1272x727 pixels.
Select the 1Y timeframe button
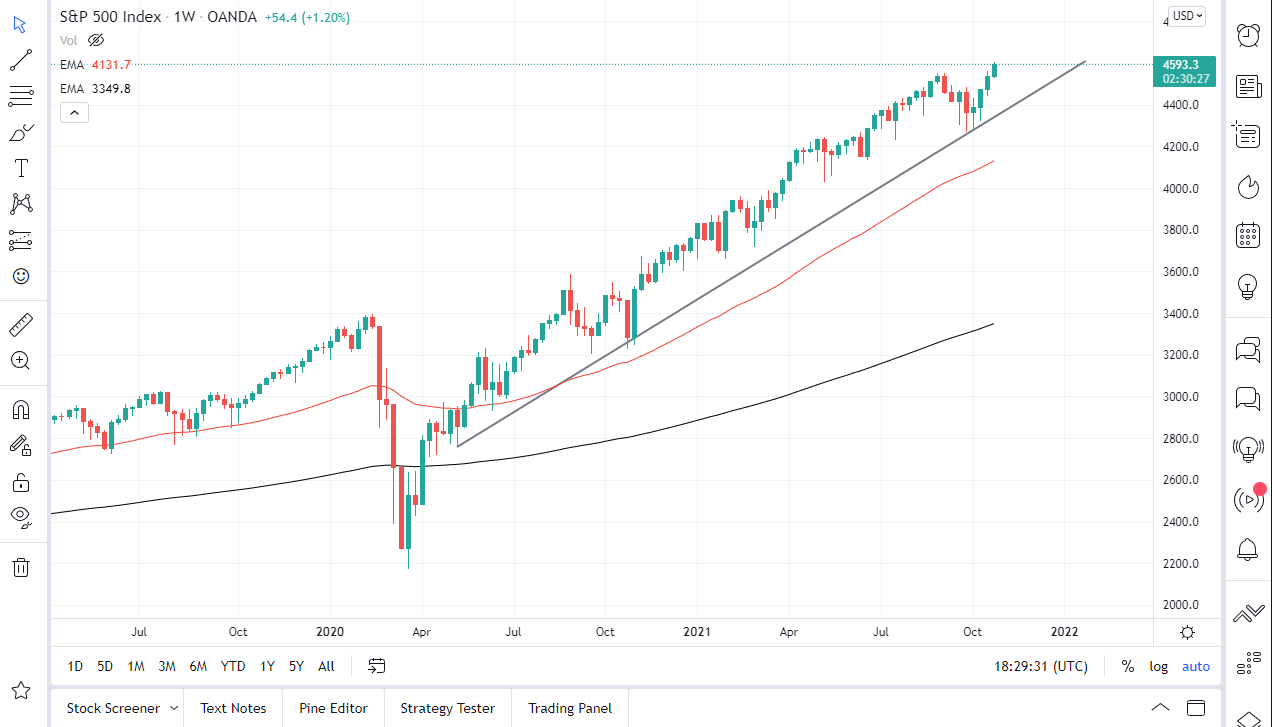pyautogui.click(x=266, y=666)
